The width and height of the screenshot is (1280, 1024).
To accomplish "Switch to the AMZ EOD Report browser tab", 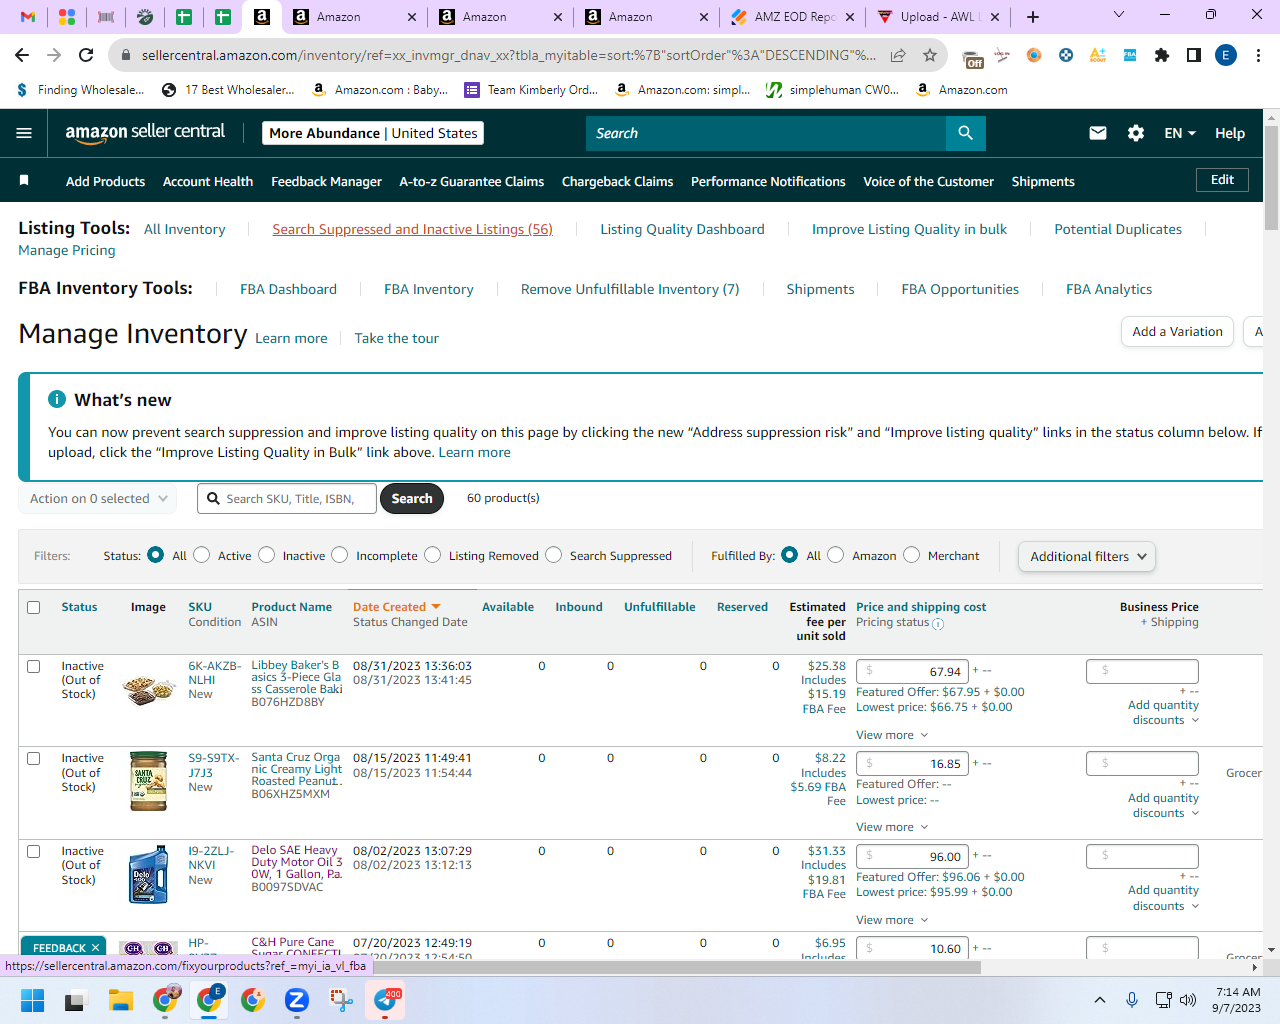I will [x=795, y=17].
